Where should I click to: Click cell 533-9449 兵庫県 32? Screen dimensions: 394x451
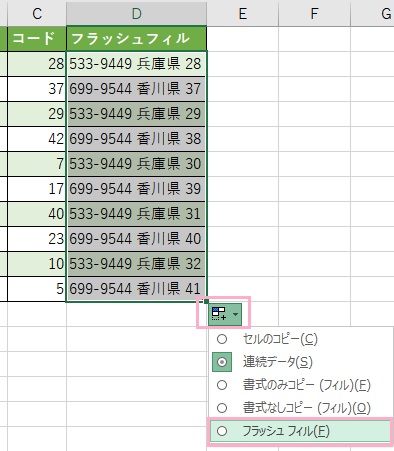tap(136, 264)
